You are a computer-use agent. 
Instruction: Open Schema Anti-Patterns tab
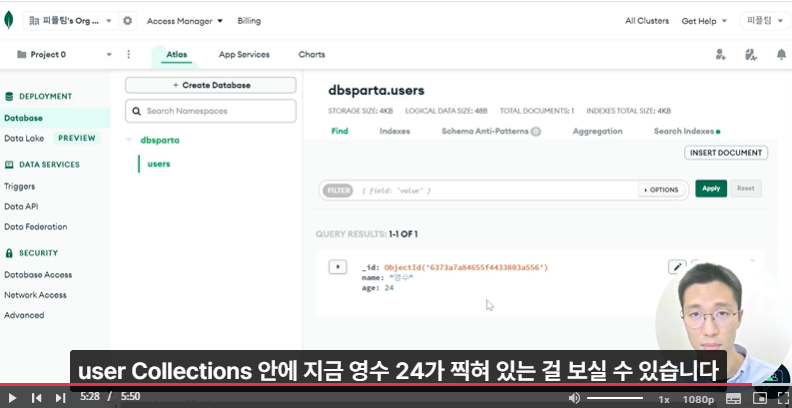[x=491, y=131]
